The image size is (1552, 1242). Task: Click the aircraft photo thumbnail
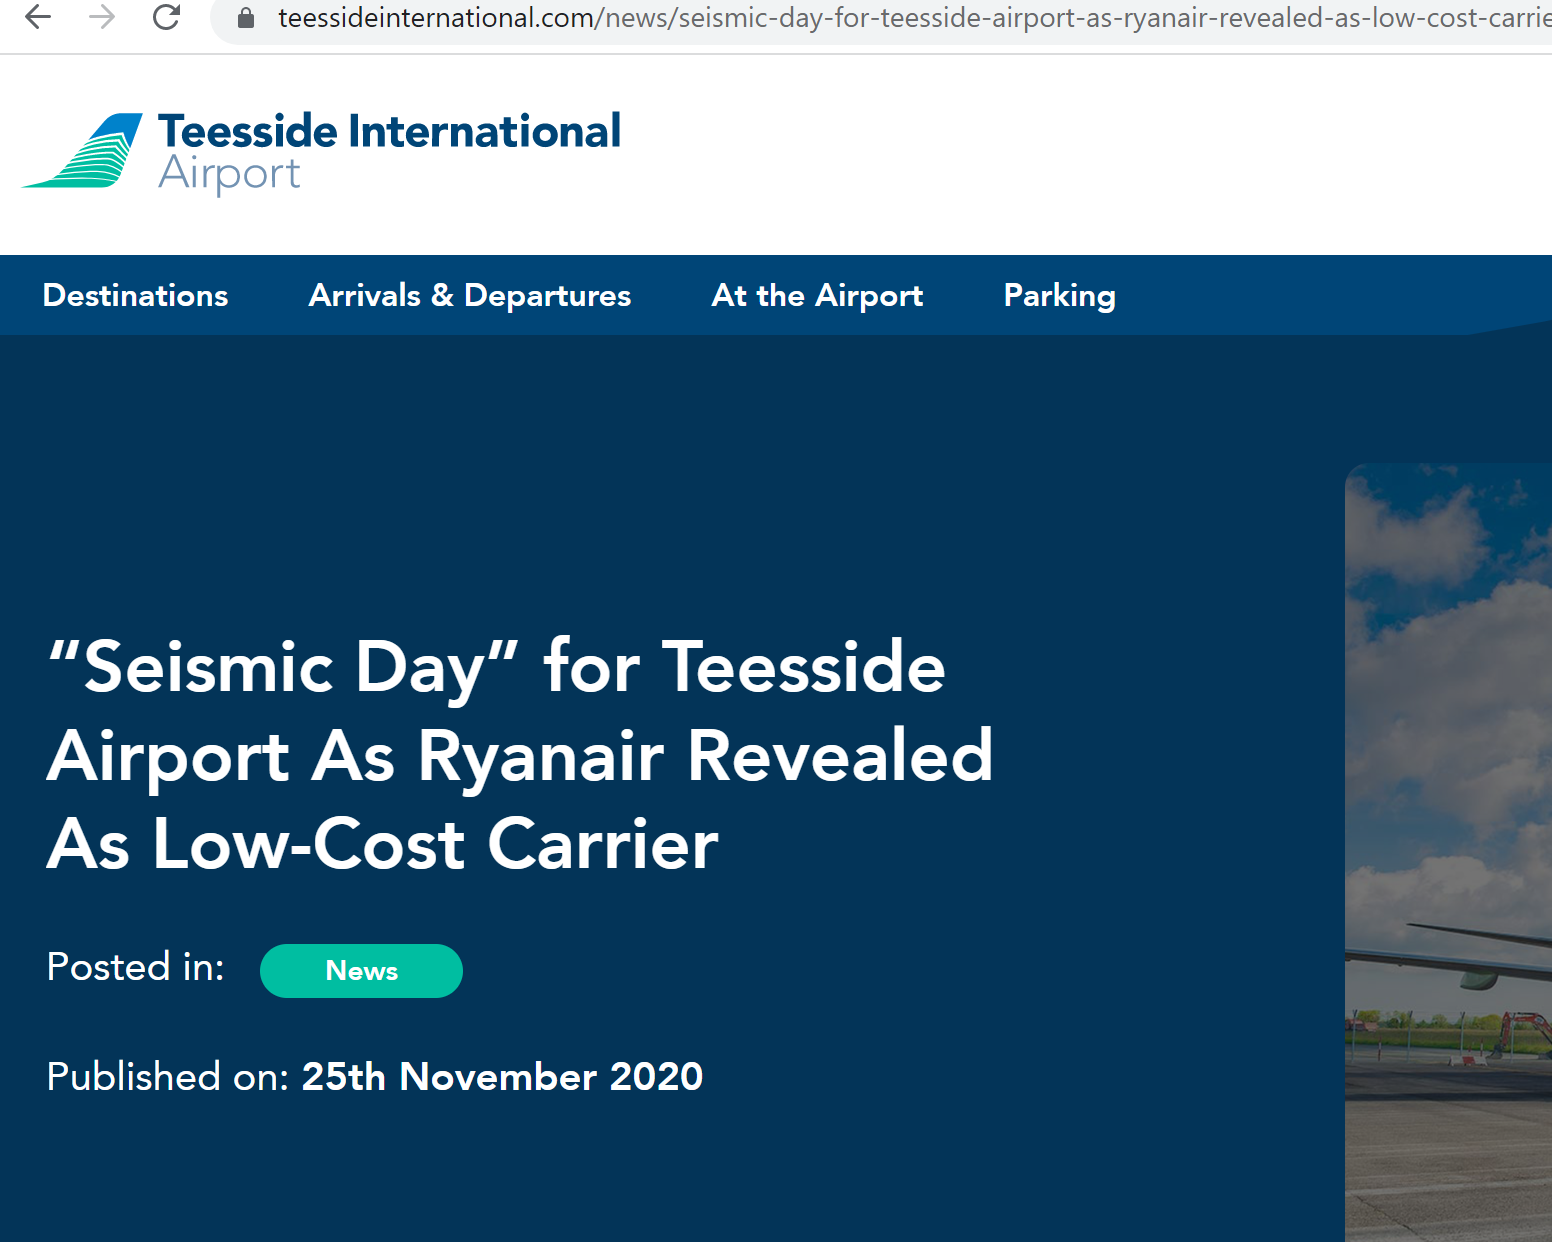click(x=1448, y=852)
